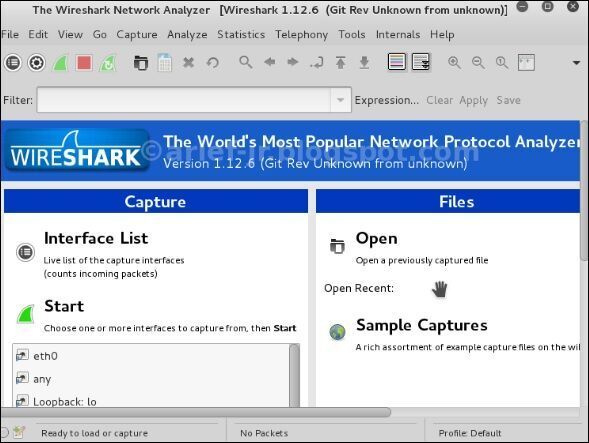
Task: Click Profile: Default in status bar
Action: (x=470, y=433)
